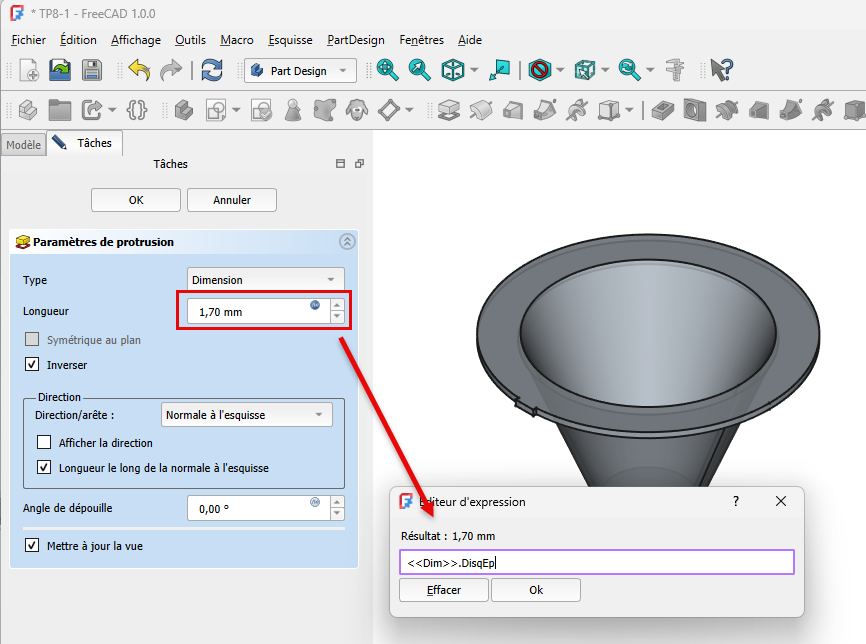Click the New document icon
This screenshot has height=644, width=866.
point(29,70)
